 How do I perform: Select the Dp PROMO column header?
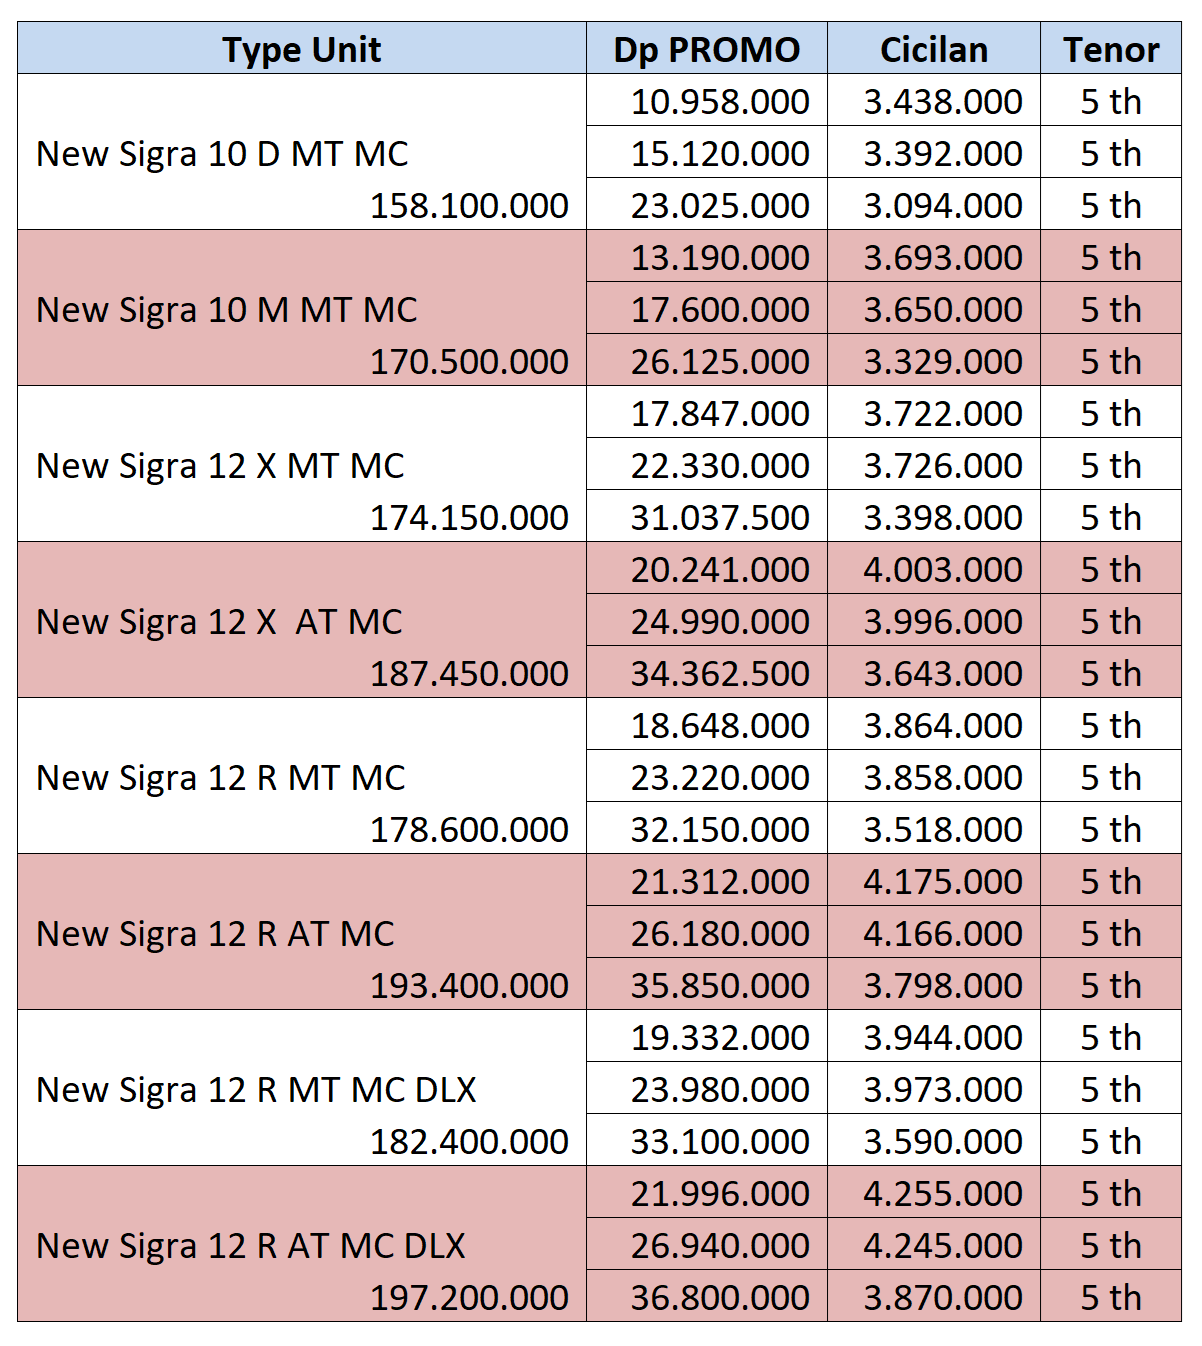pos(707,49)
